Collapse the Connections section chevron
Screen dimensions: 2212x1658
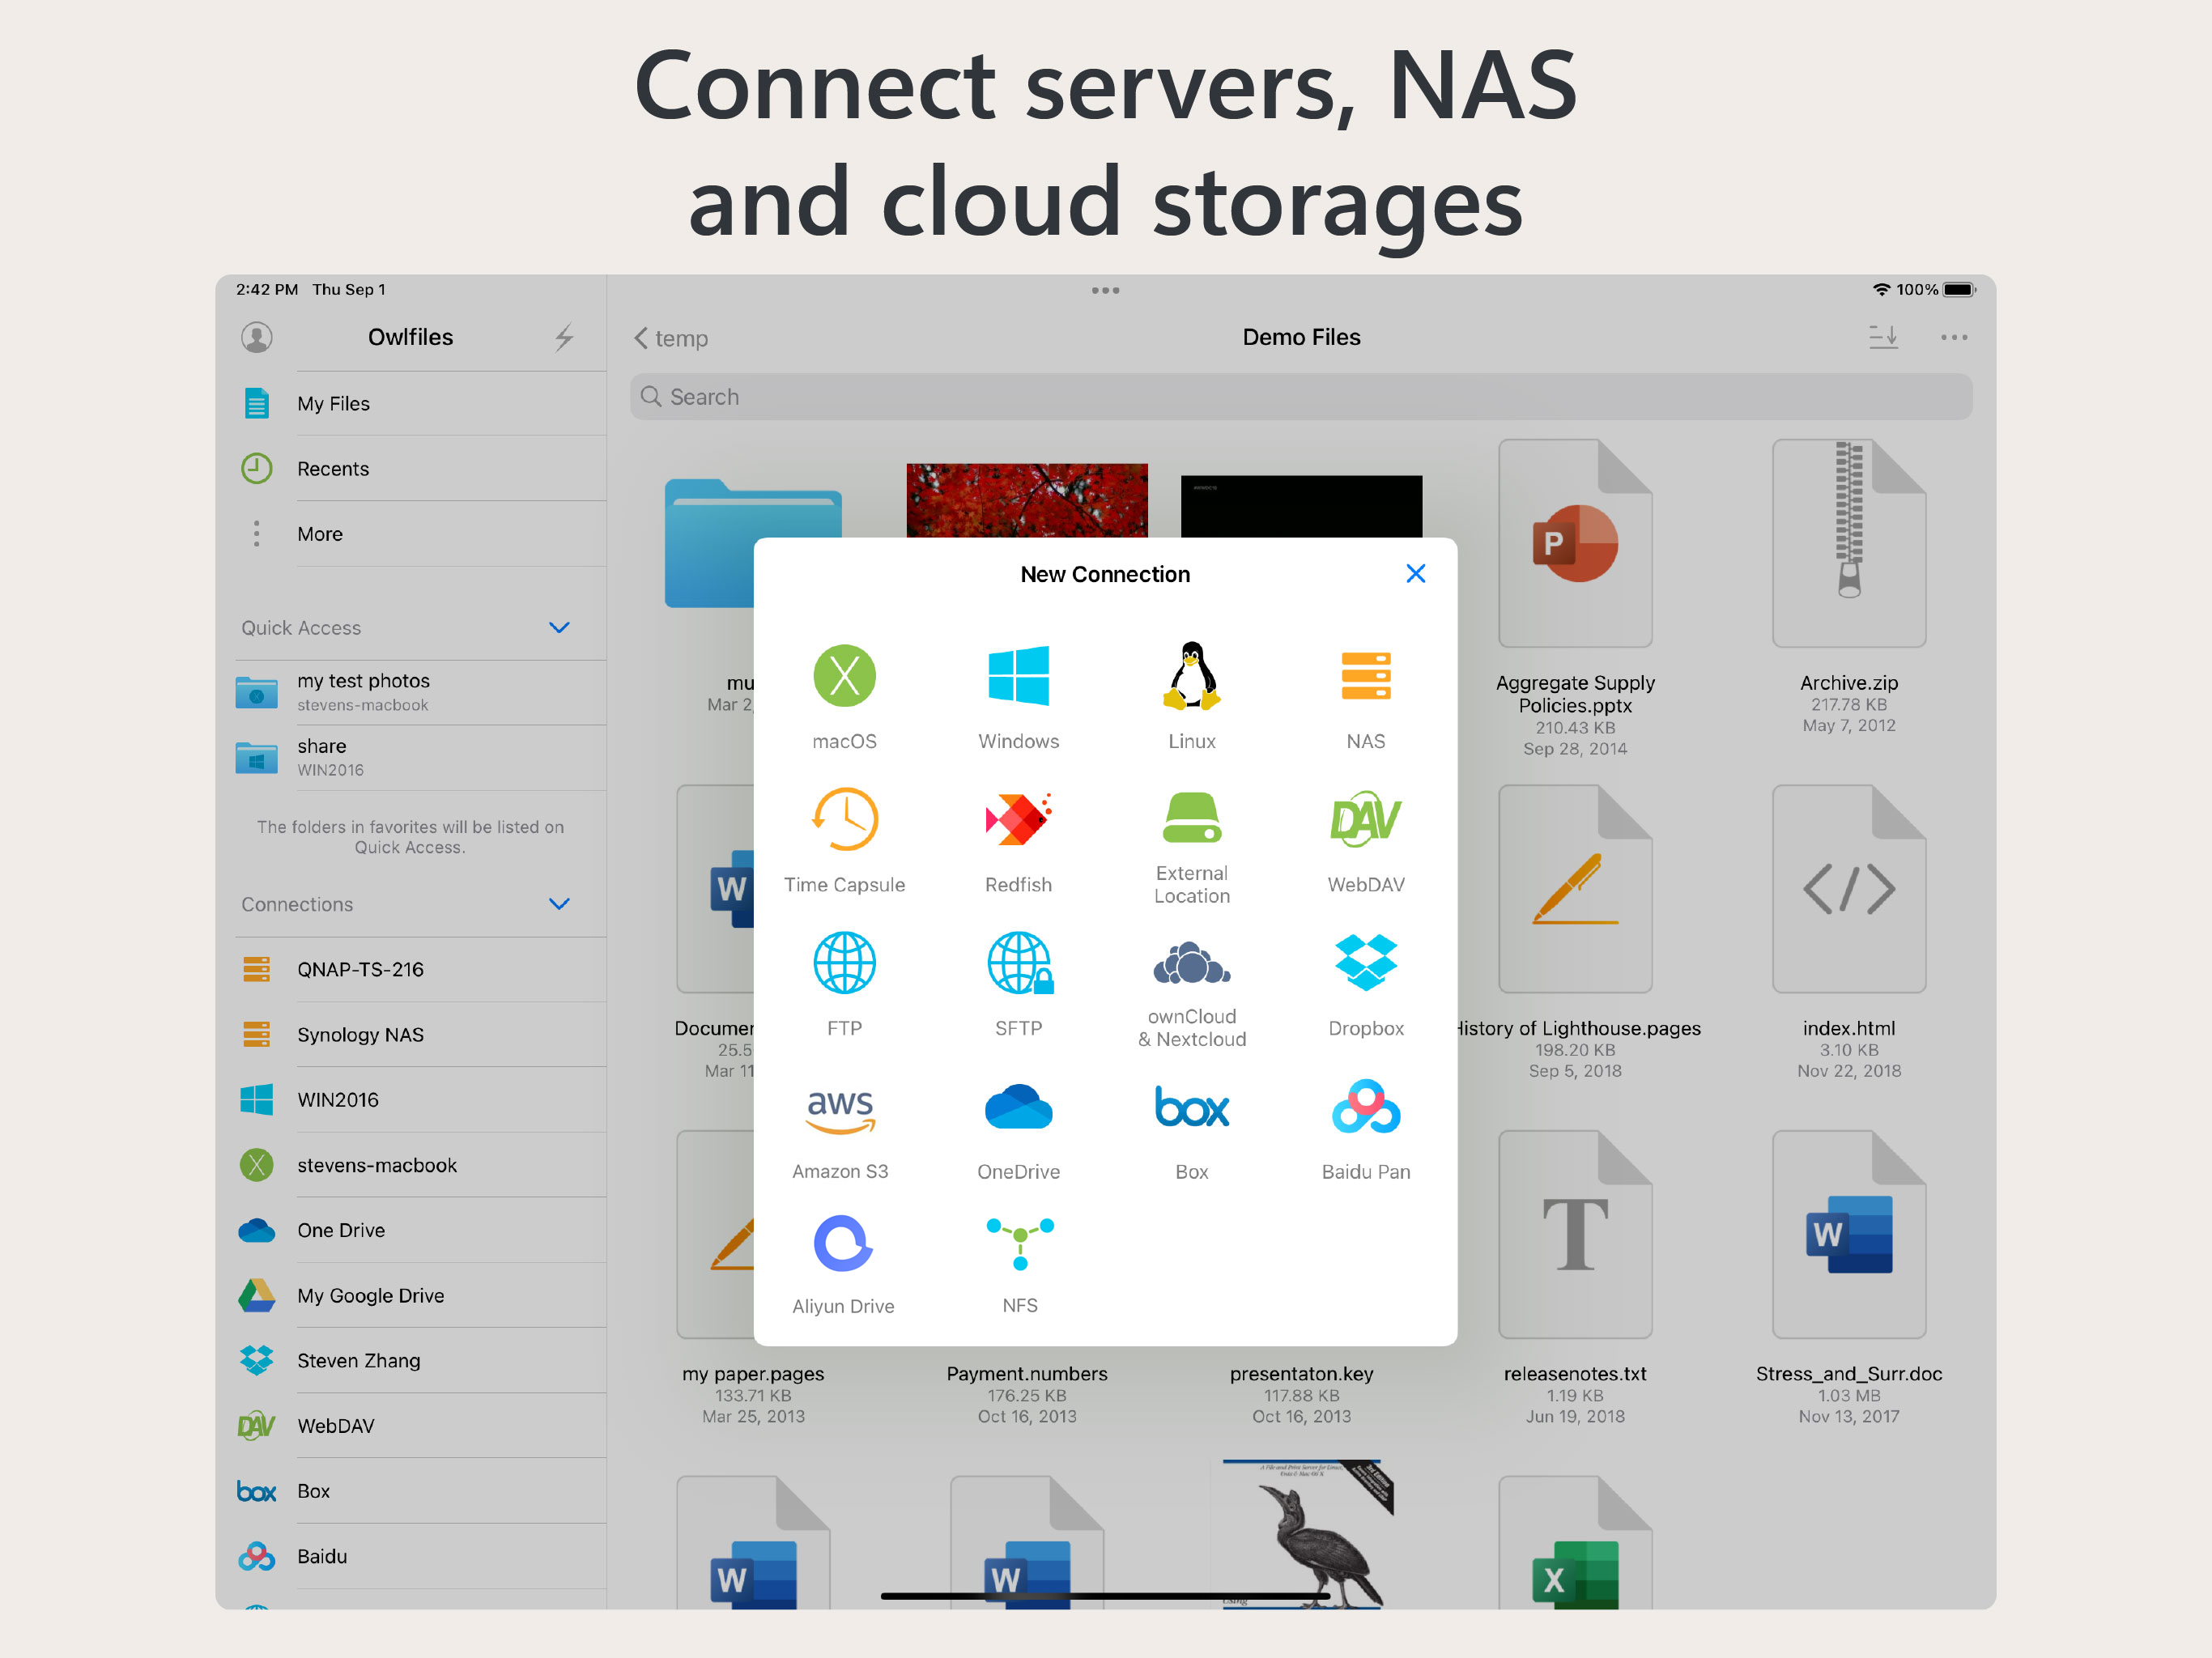tap(559, 904)
